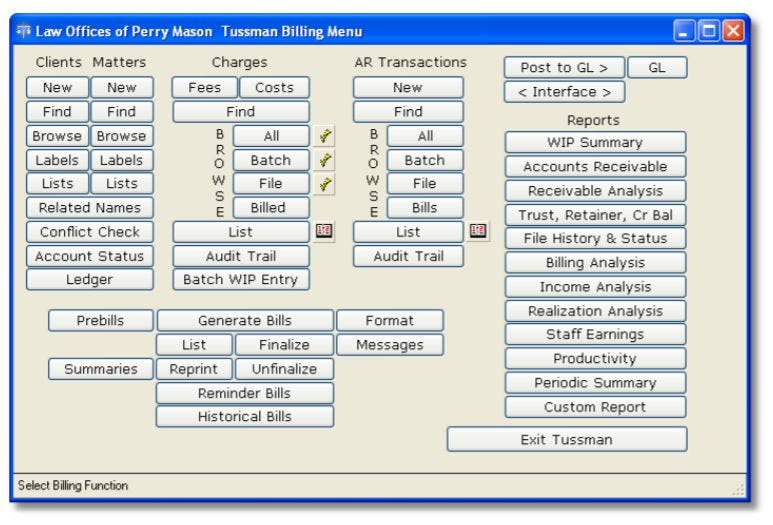
Task: Browse Billed charges
Action: [271, 208]
